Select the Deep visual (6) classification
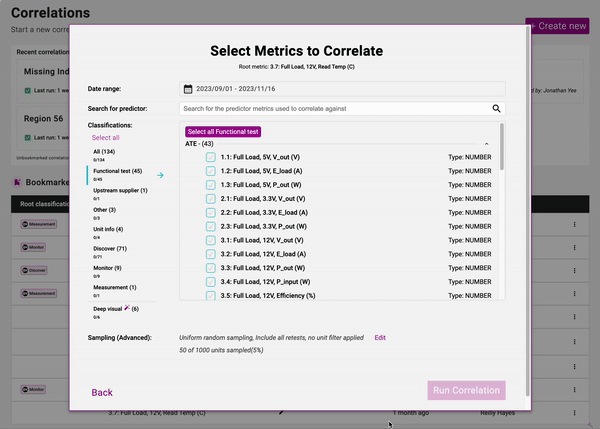The image size is (600, 429). [116, 309]
